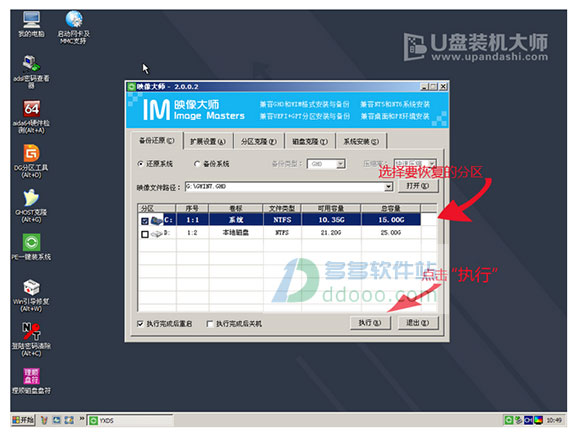Open the adsl密码查看器 desktop icon
Screen dimensions: 580x440
31,72
